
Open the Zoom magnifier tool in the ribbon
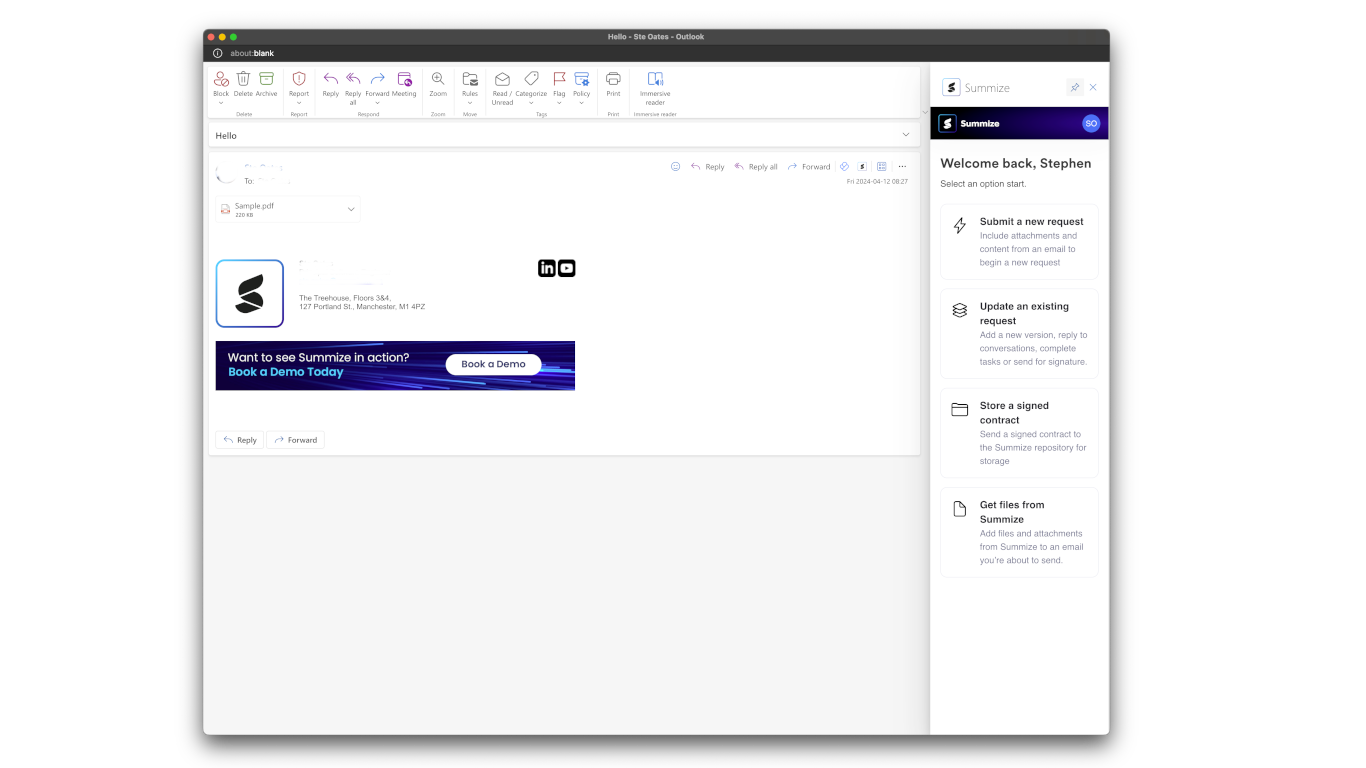point(438,79)
